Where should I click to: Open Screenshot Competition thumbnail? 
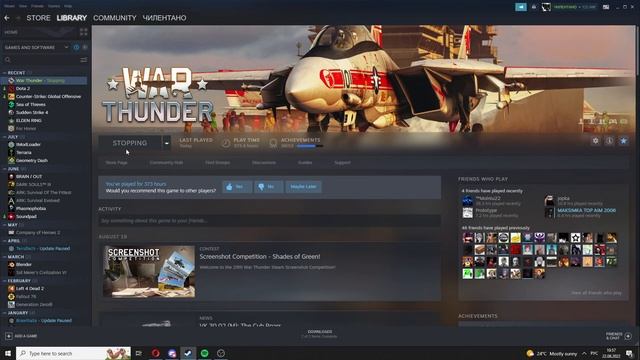pyautogui.click(x=149, y=271)
